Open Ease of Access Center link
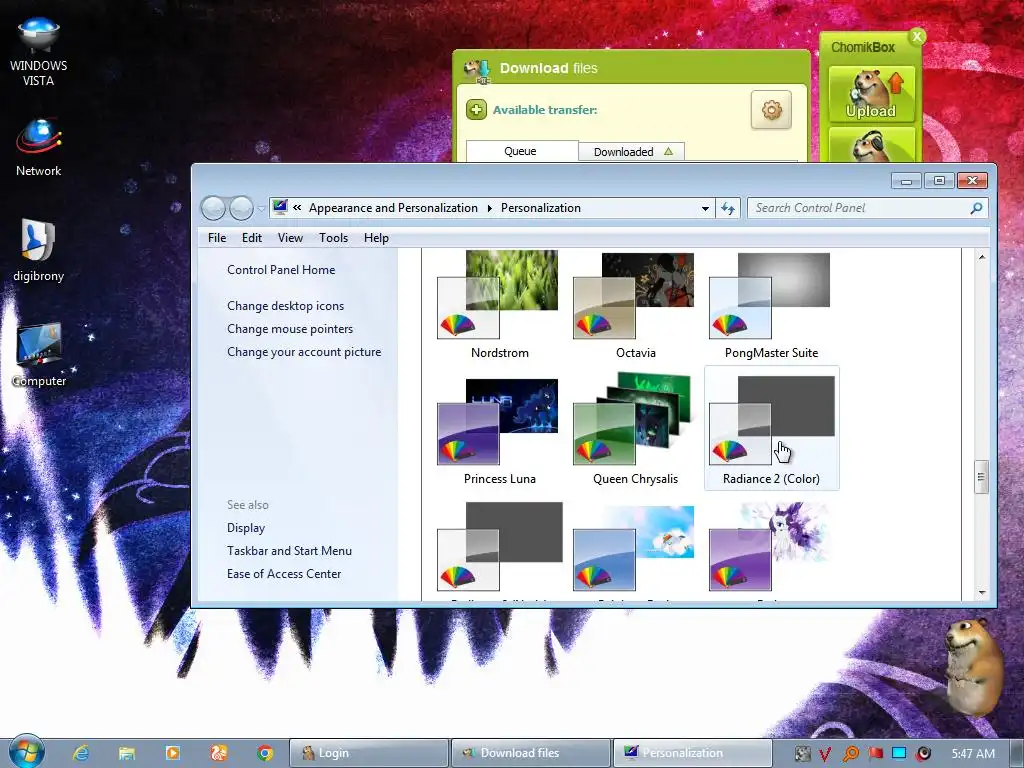The height and width of the screenshot is (768, 1024). [x=283, y=573]
